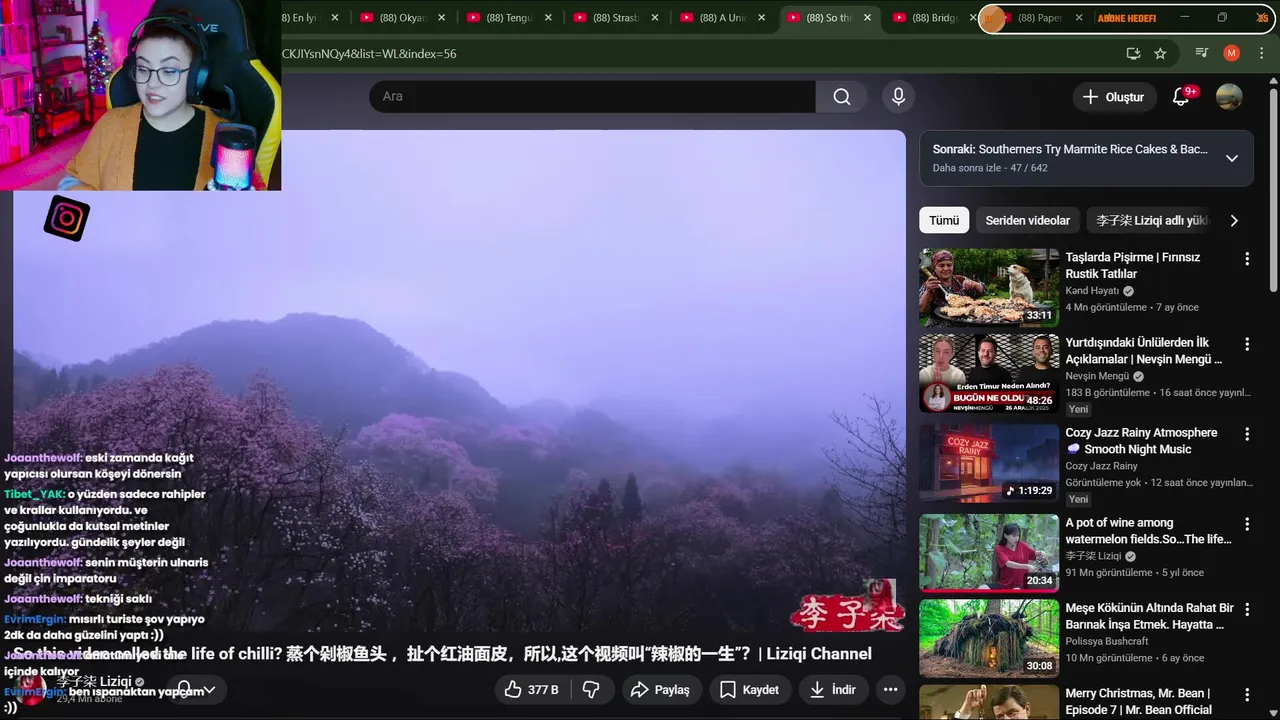Open options for Taşlarda Pişirme video
Image resolution: width=1280 pixels, height=720 pixels.
click(1247, 259)
